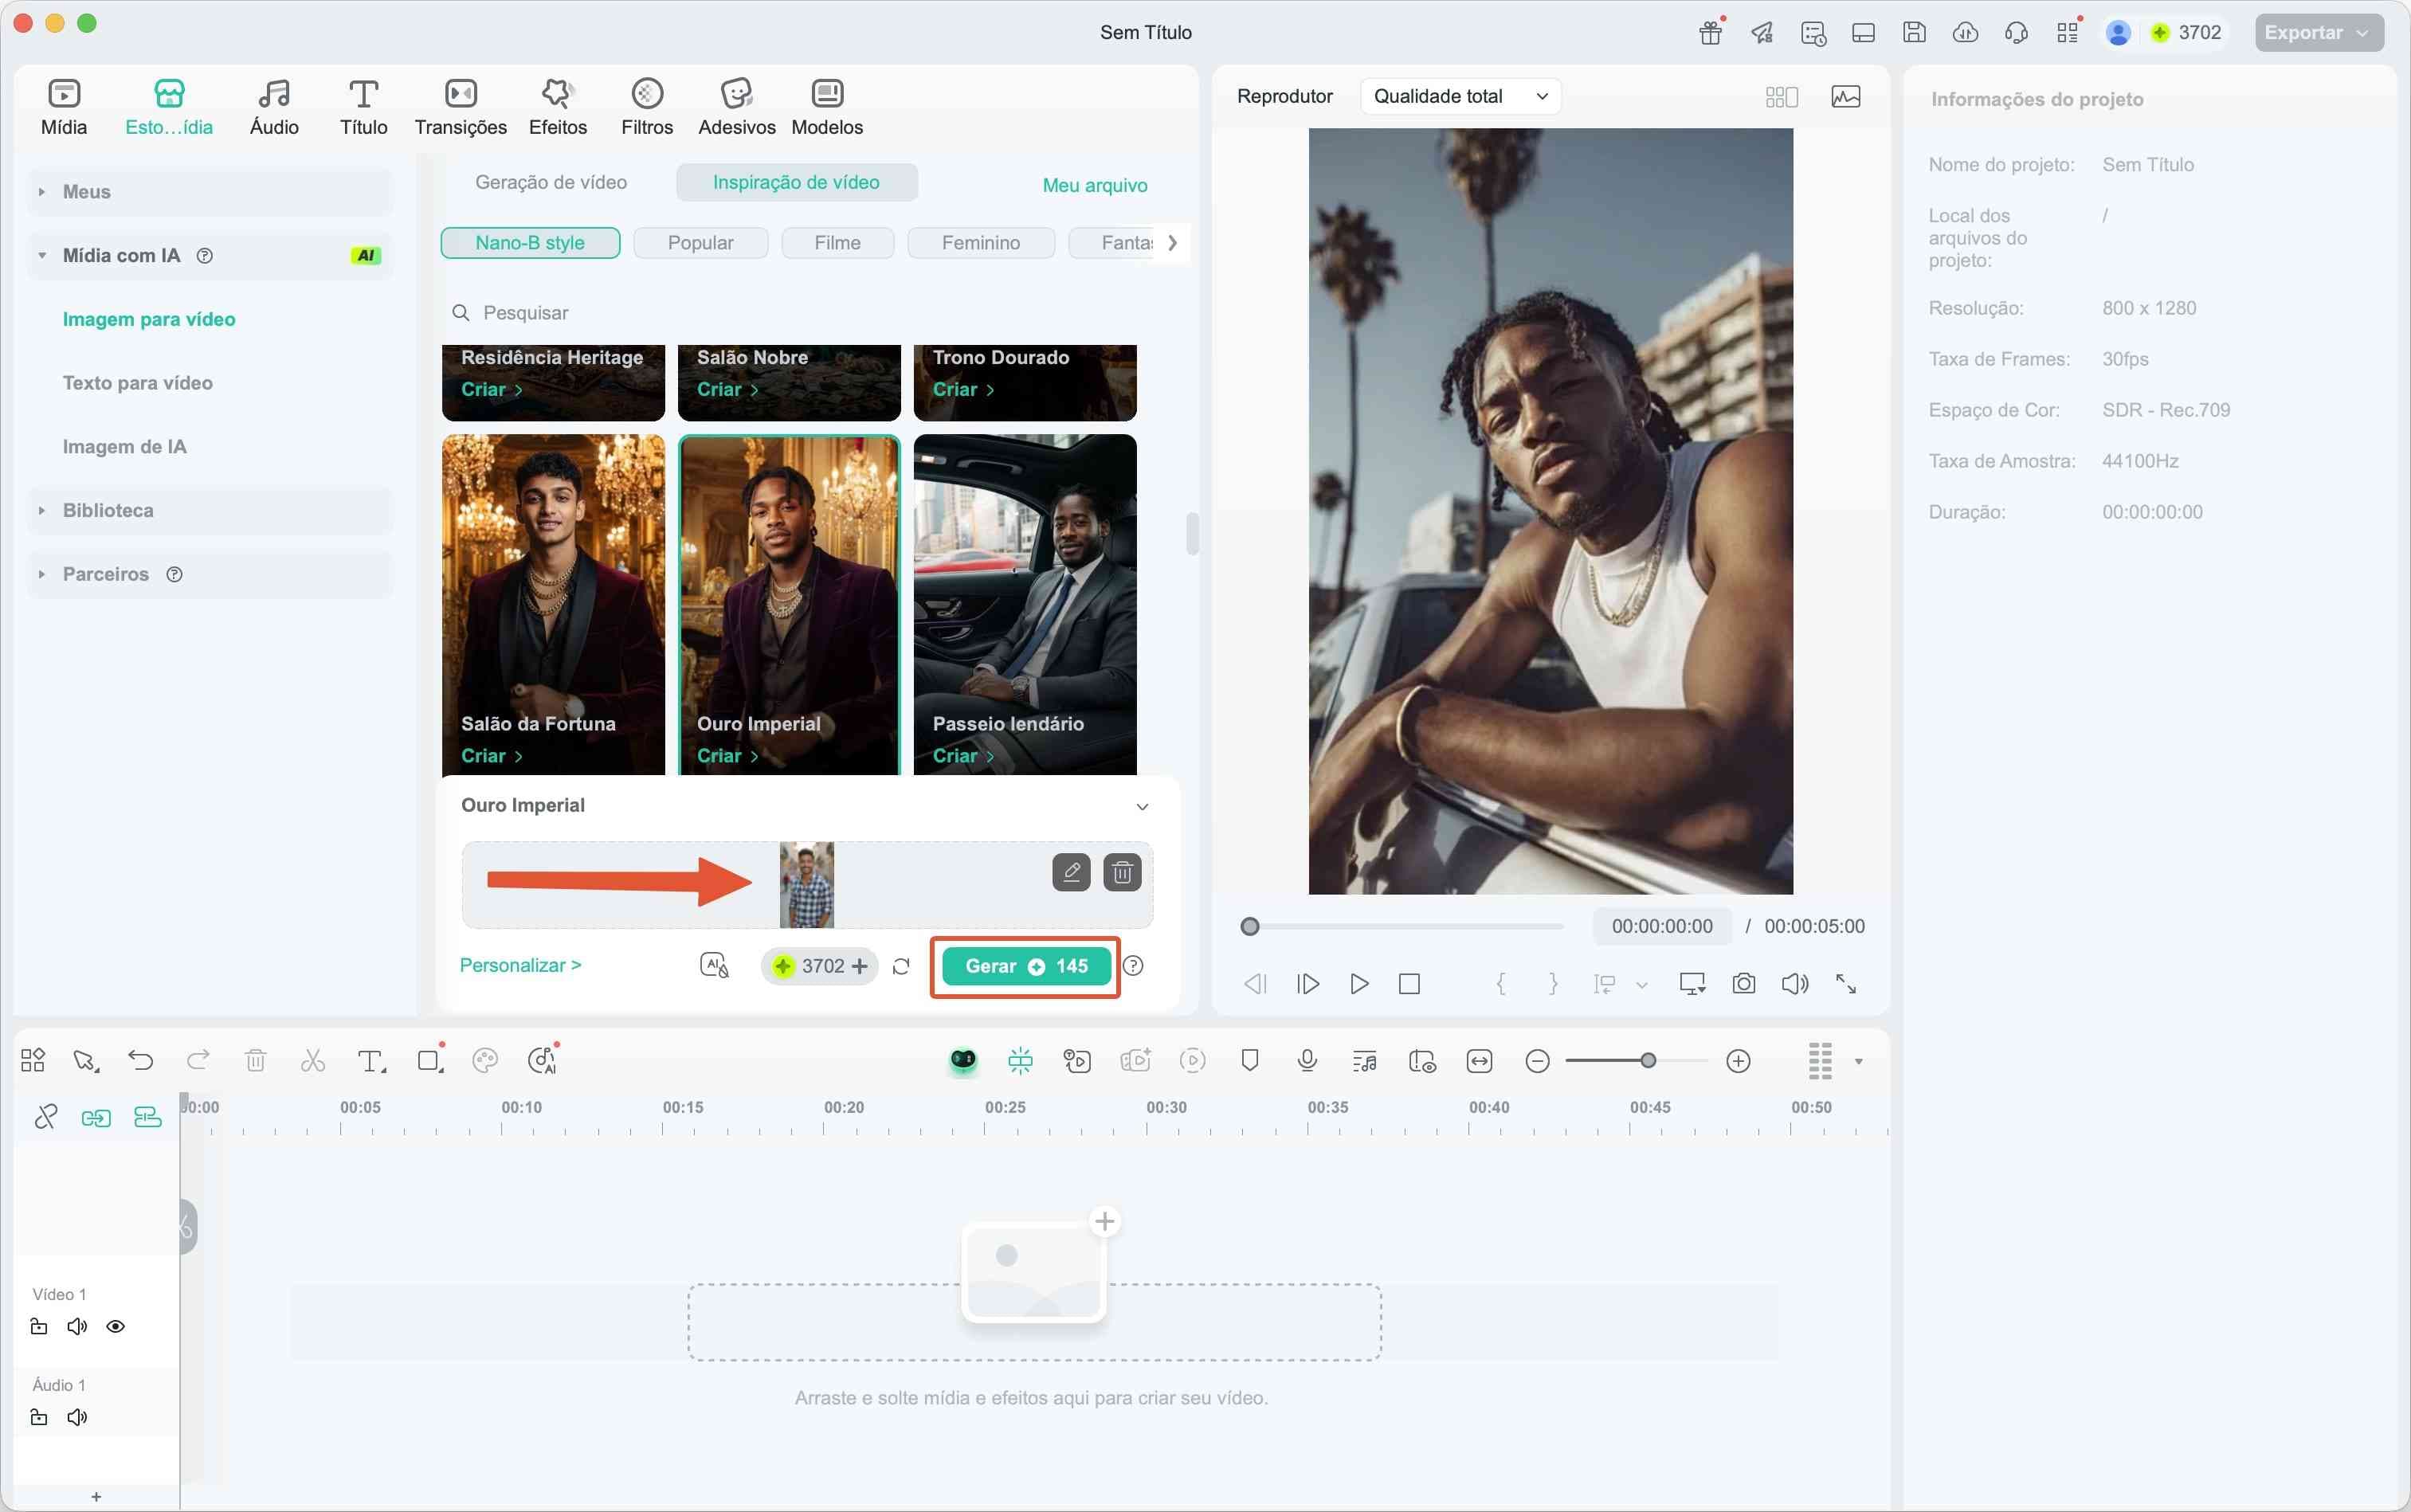2411x1512 pixels.
Task: Collapse the Ouro Imperial panel chevron
Action: (x=1142, y=807)
